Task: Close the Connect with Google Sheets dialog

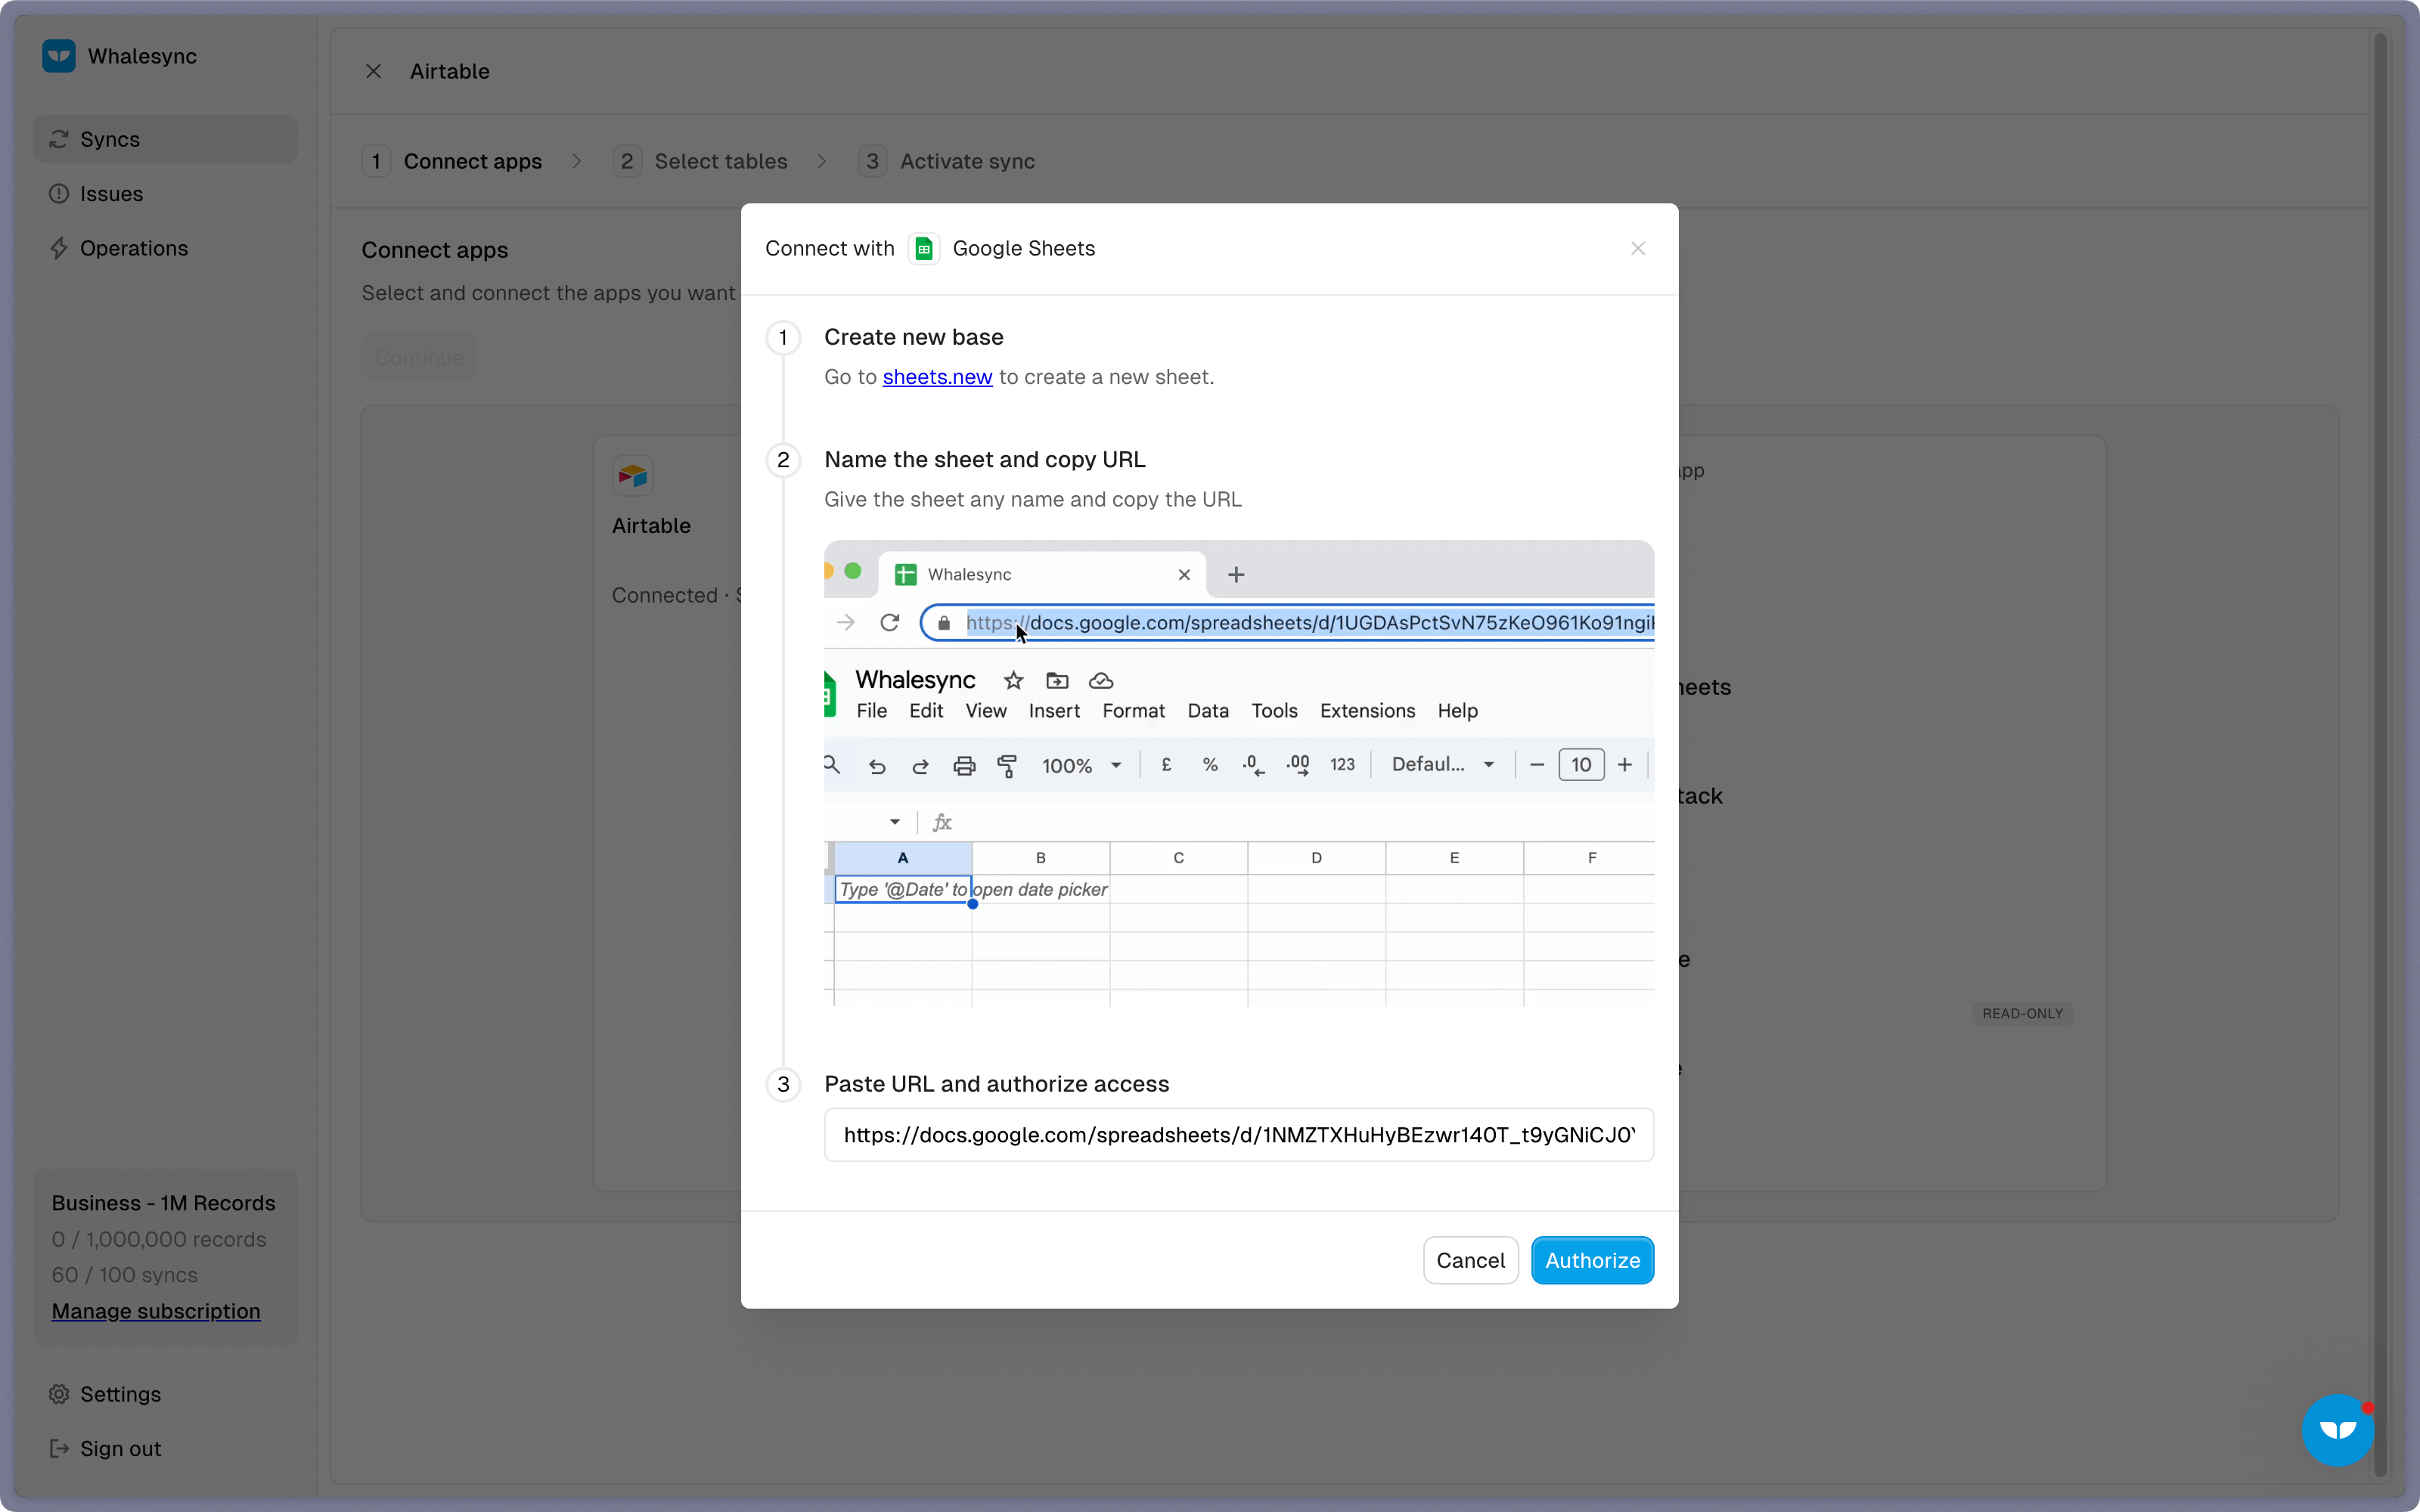Action: point(1638,248)
